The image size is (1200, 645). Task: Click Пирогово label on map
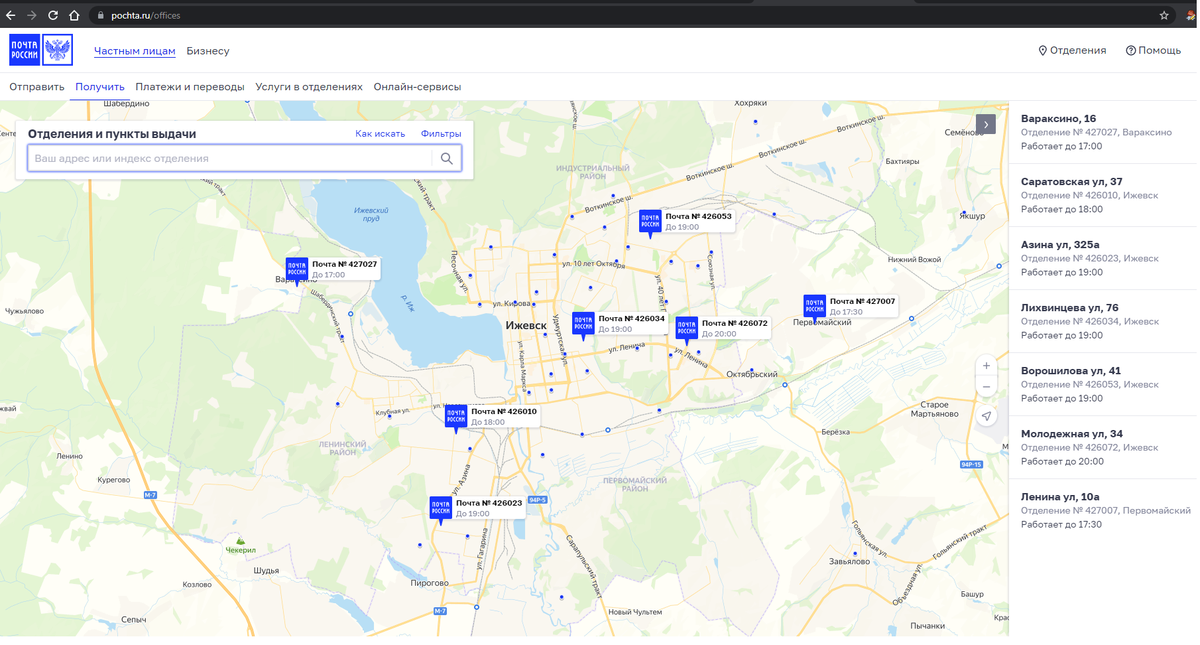tap(430, 582)
